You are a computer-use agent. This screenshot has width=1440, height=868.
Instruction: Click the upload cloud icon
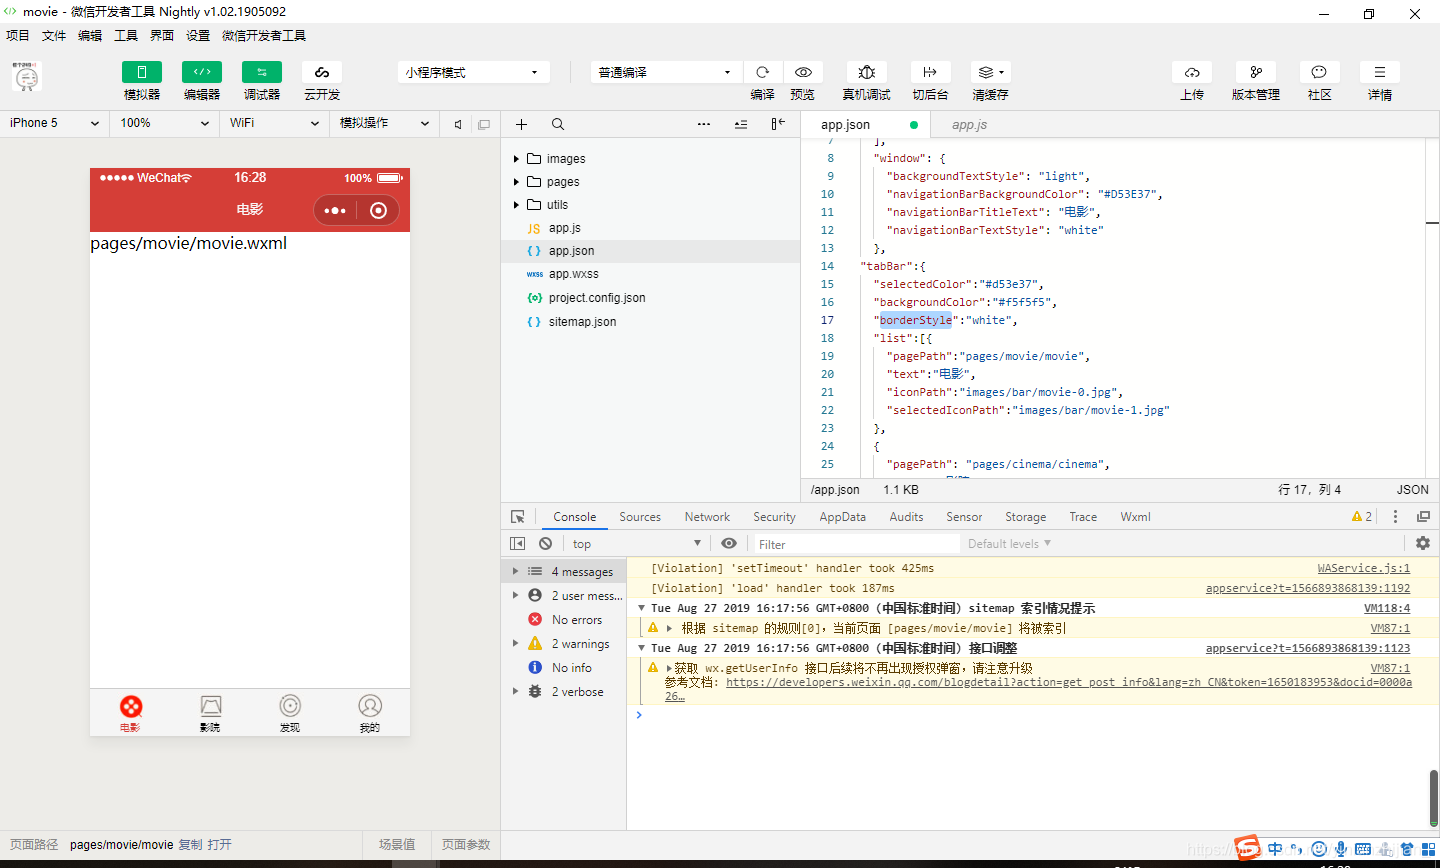point(1192,72)
